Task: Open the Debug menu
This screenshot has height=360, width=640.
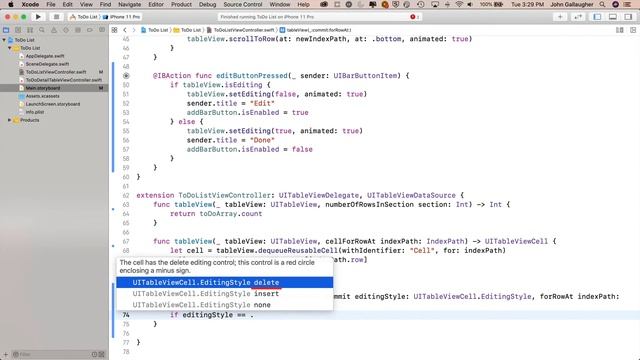Action: click(x=207, y=4)
